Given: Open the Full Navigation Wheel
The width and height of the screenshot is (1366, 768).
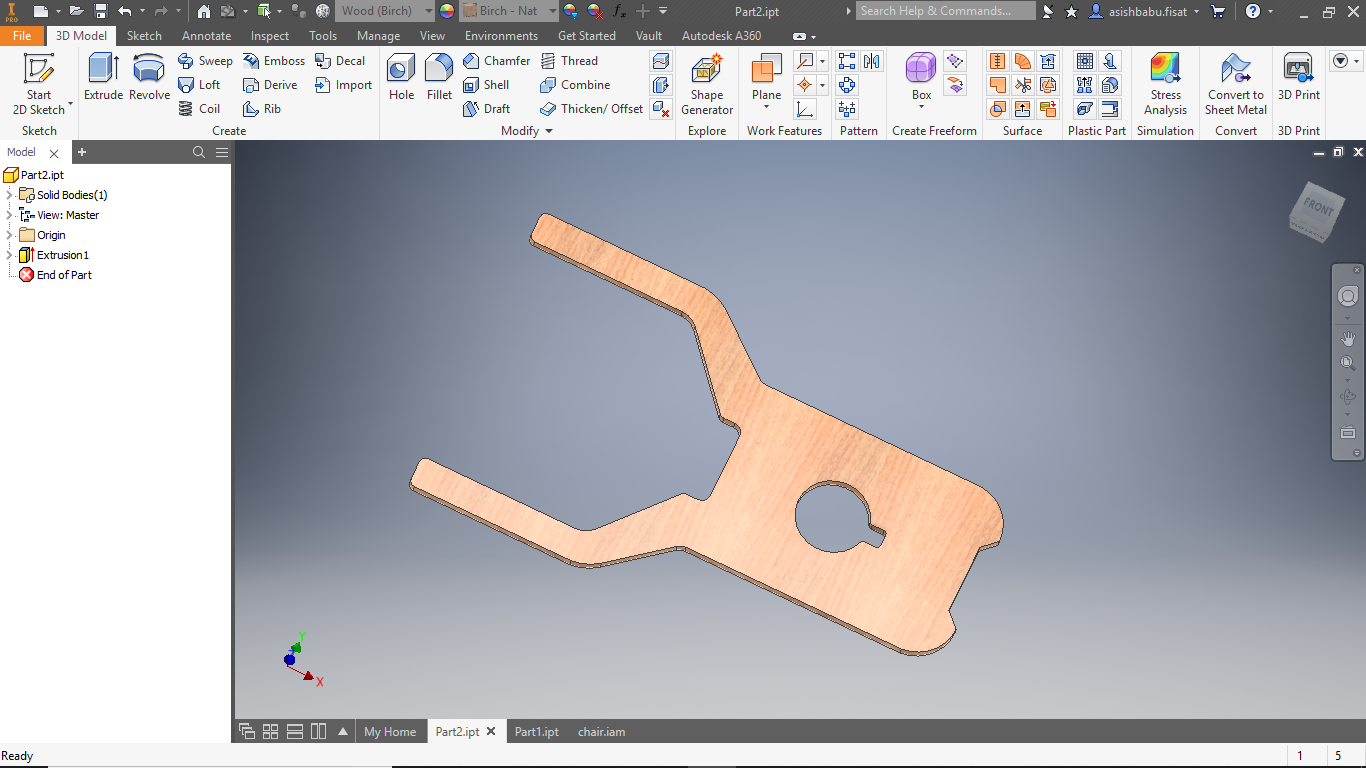Looking at the screenshot, I should pos(1348,296).
